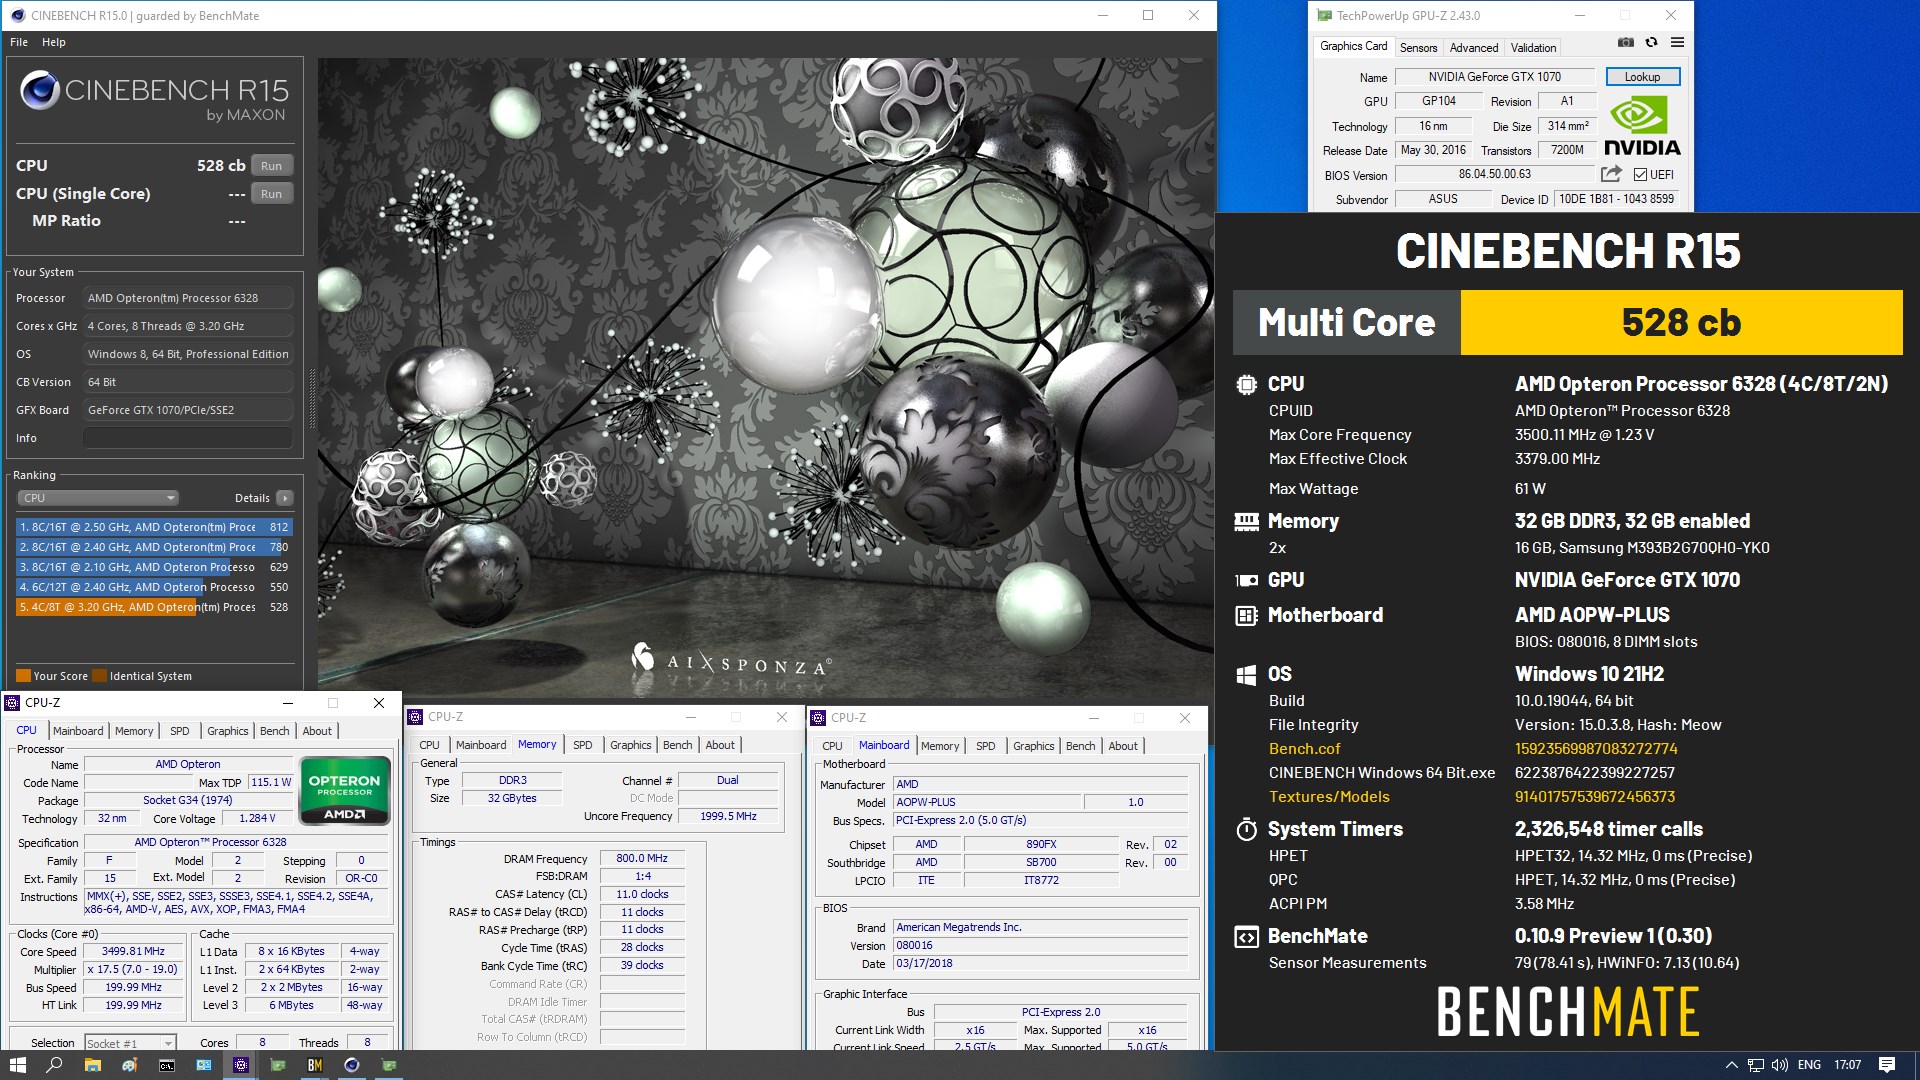Click the OS Windows icon in BenchMate panel
The width and height of the screenshot is (1920, 1080).
tap(1246, 675)
